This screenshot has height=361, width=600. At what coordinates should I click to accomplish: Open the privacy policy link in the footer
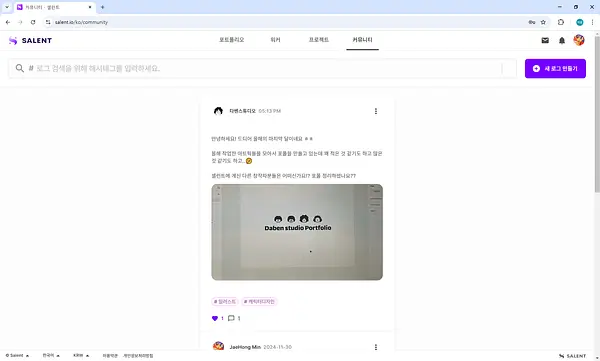point(138,356)
